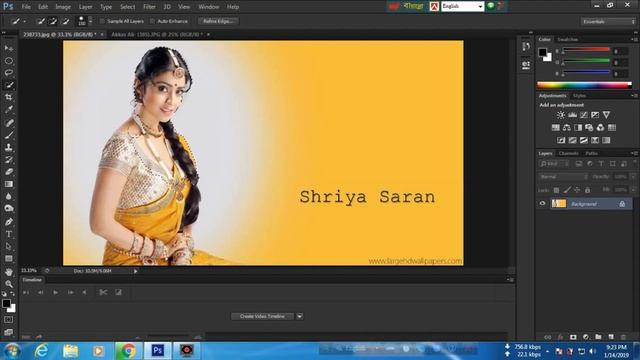Add a Levels adjustment

572,115
